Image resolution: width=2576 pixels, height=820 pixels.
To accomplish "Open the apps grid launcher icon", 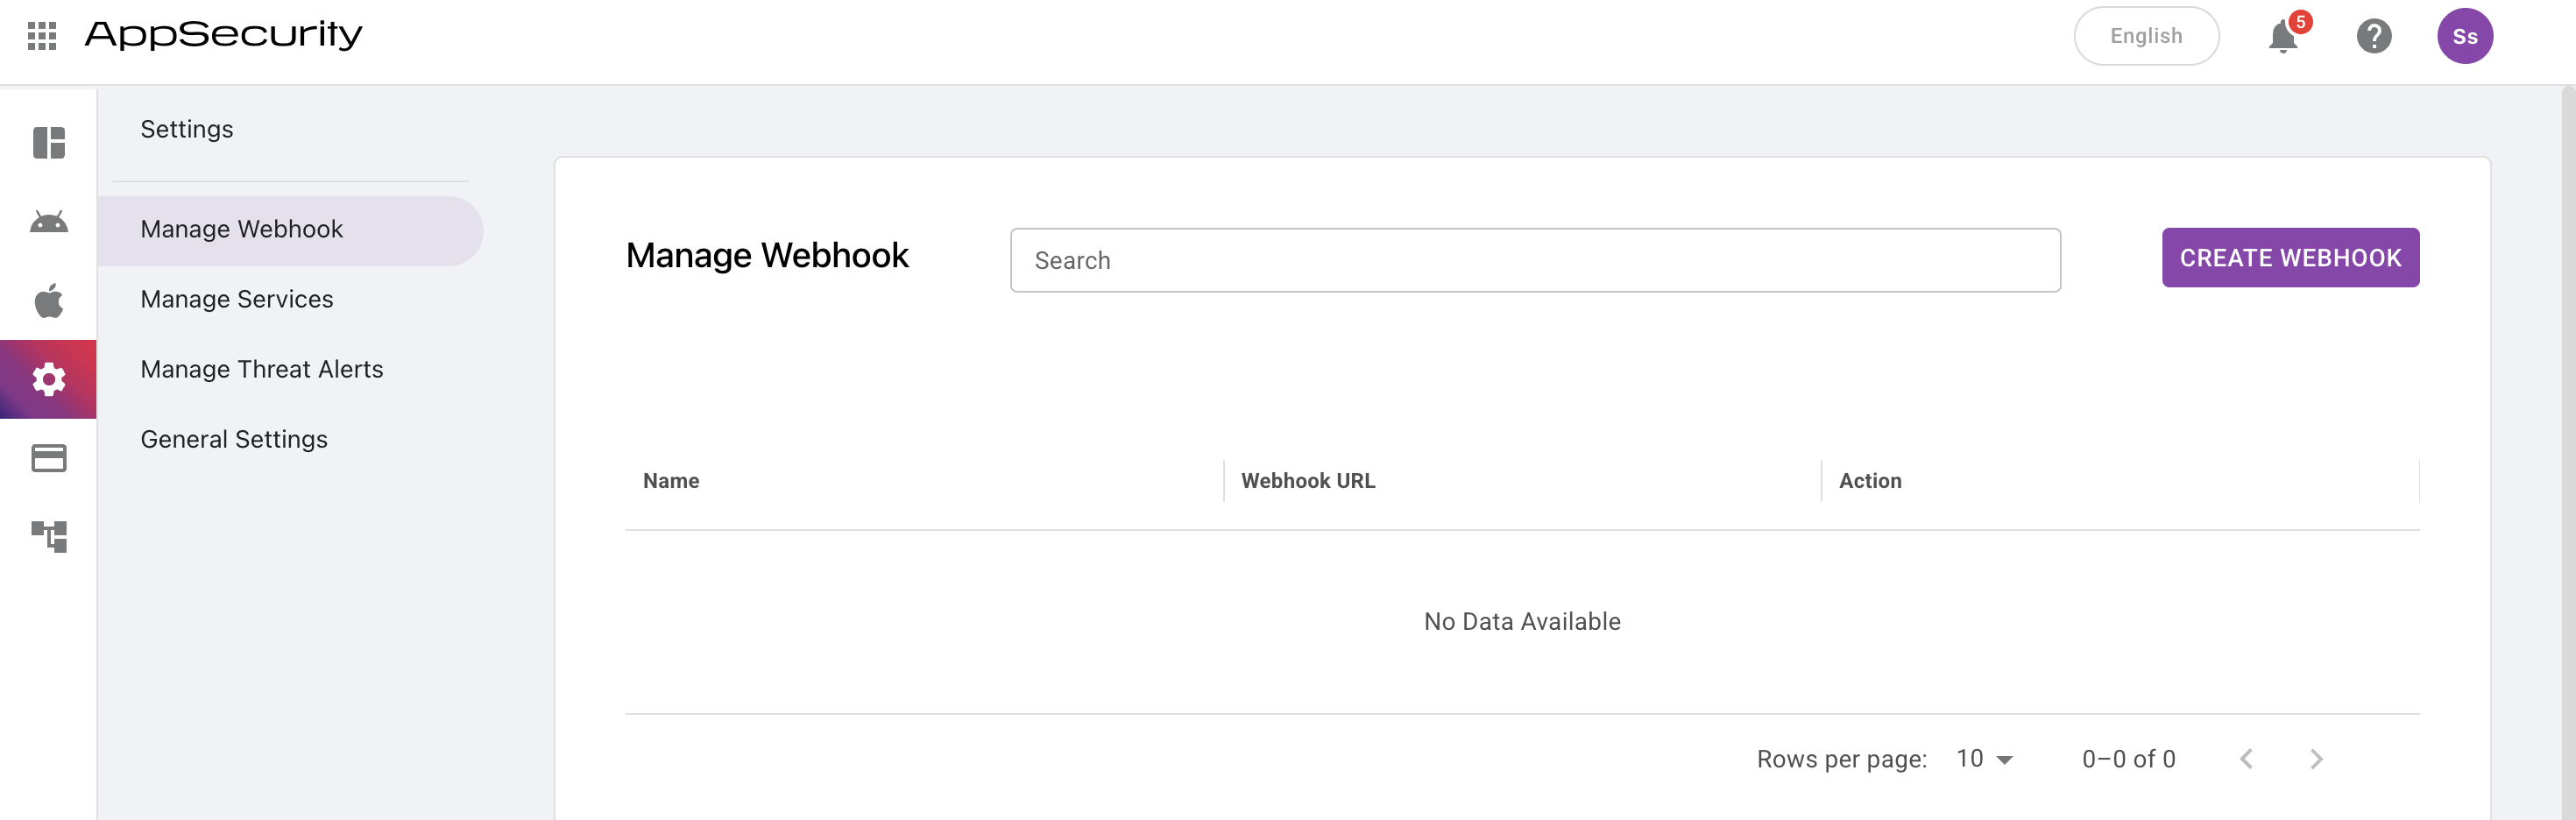I will (42, 36).
